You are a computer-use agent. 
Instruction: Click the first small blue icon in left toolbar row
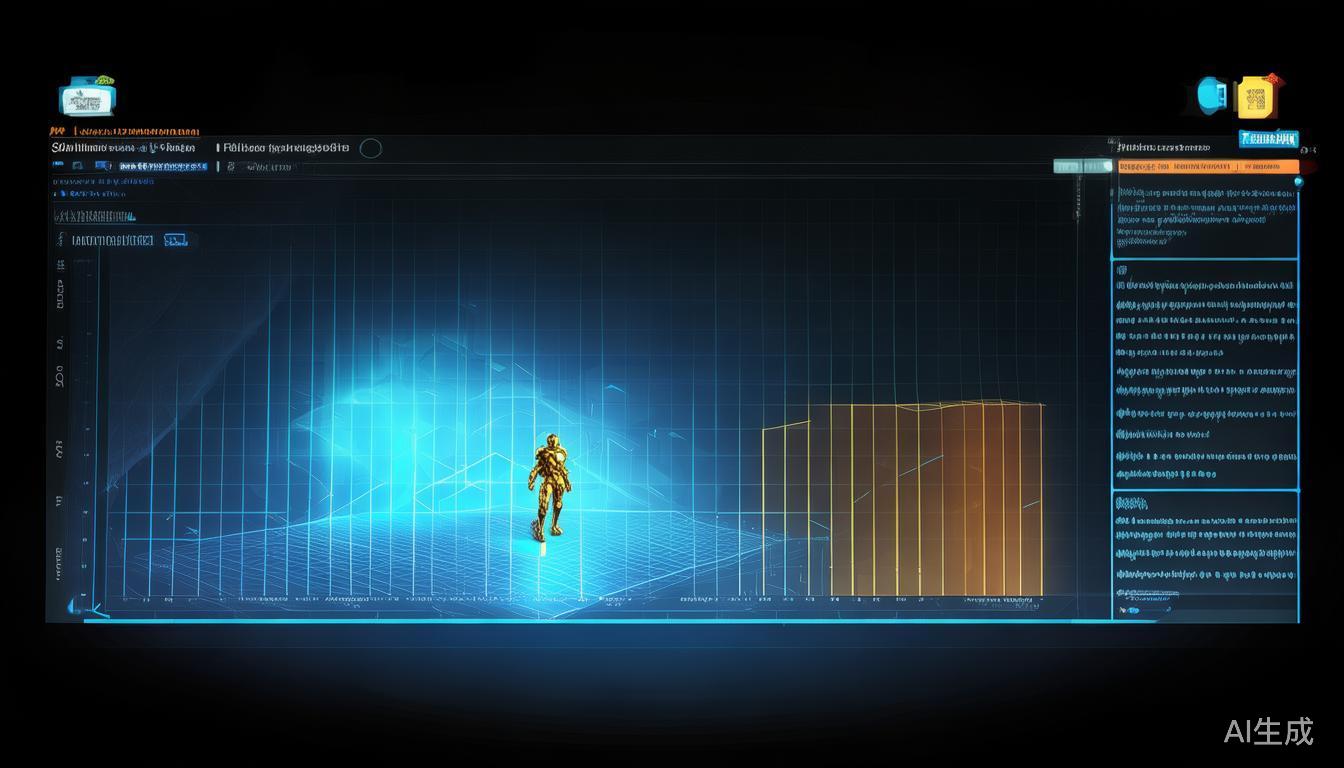coord(58,166)
